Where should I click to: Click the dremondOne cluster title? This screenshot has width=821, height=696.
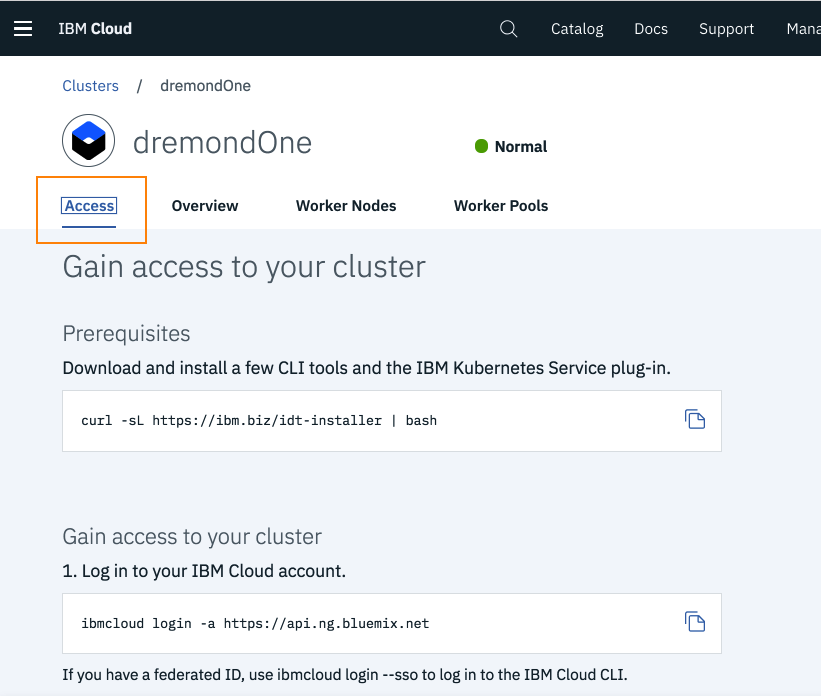coord(222,143)
